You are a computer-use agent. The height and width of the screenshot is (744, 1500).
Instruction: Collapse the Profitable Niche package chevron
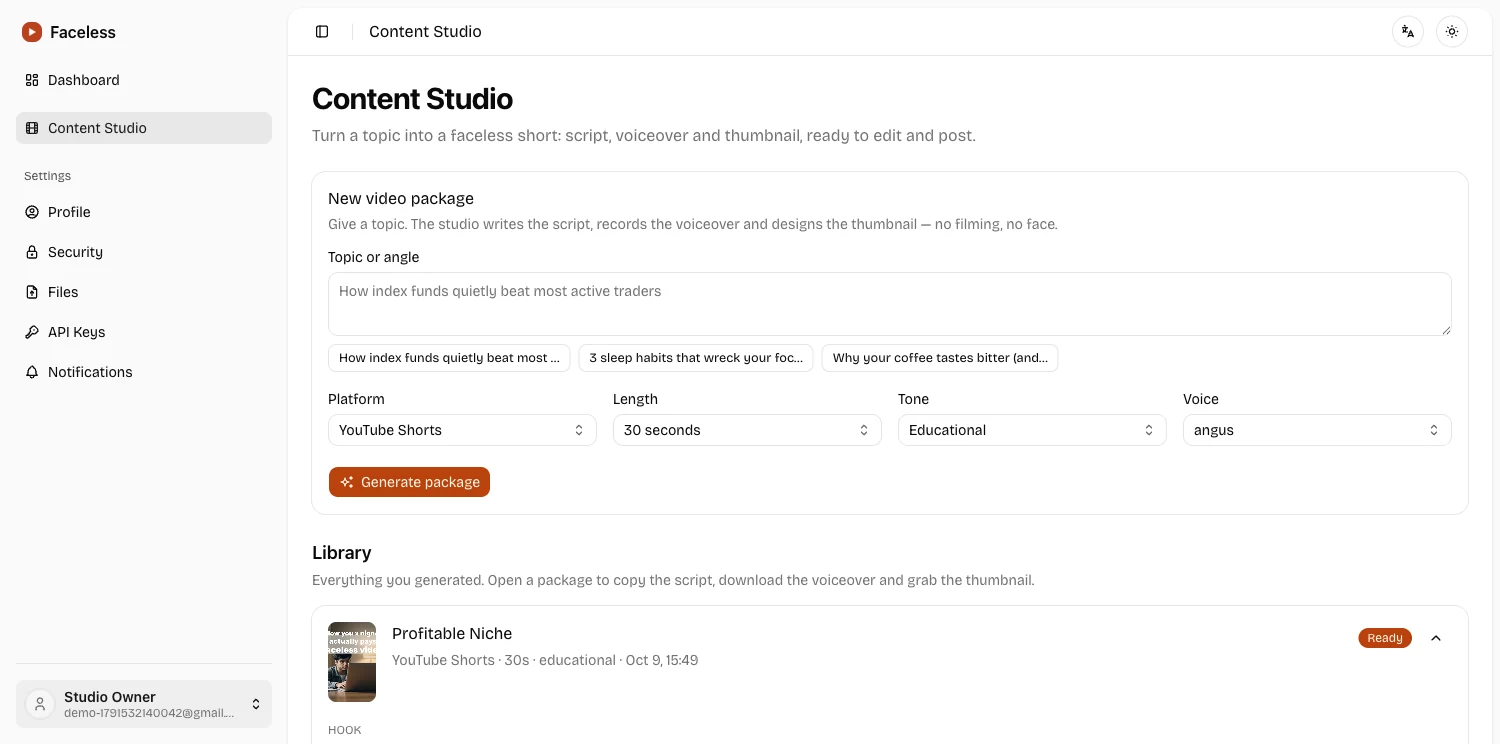(x=1436, y=638)
